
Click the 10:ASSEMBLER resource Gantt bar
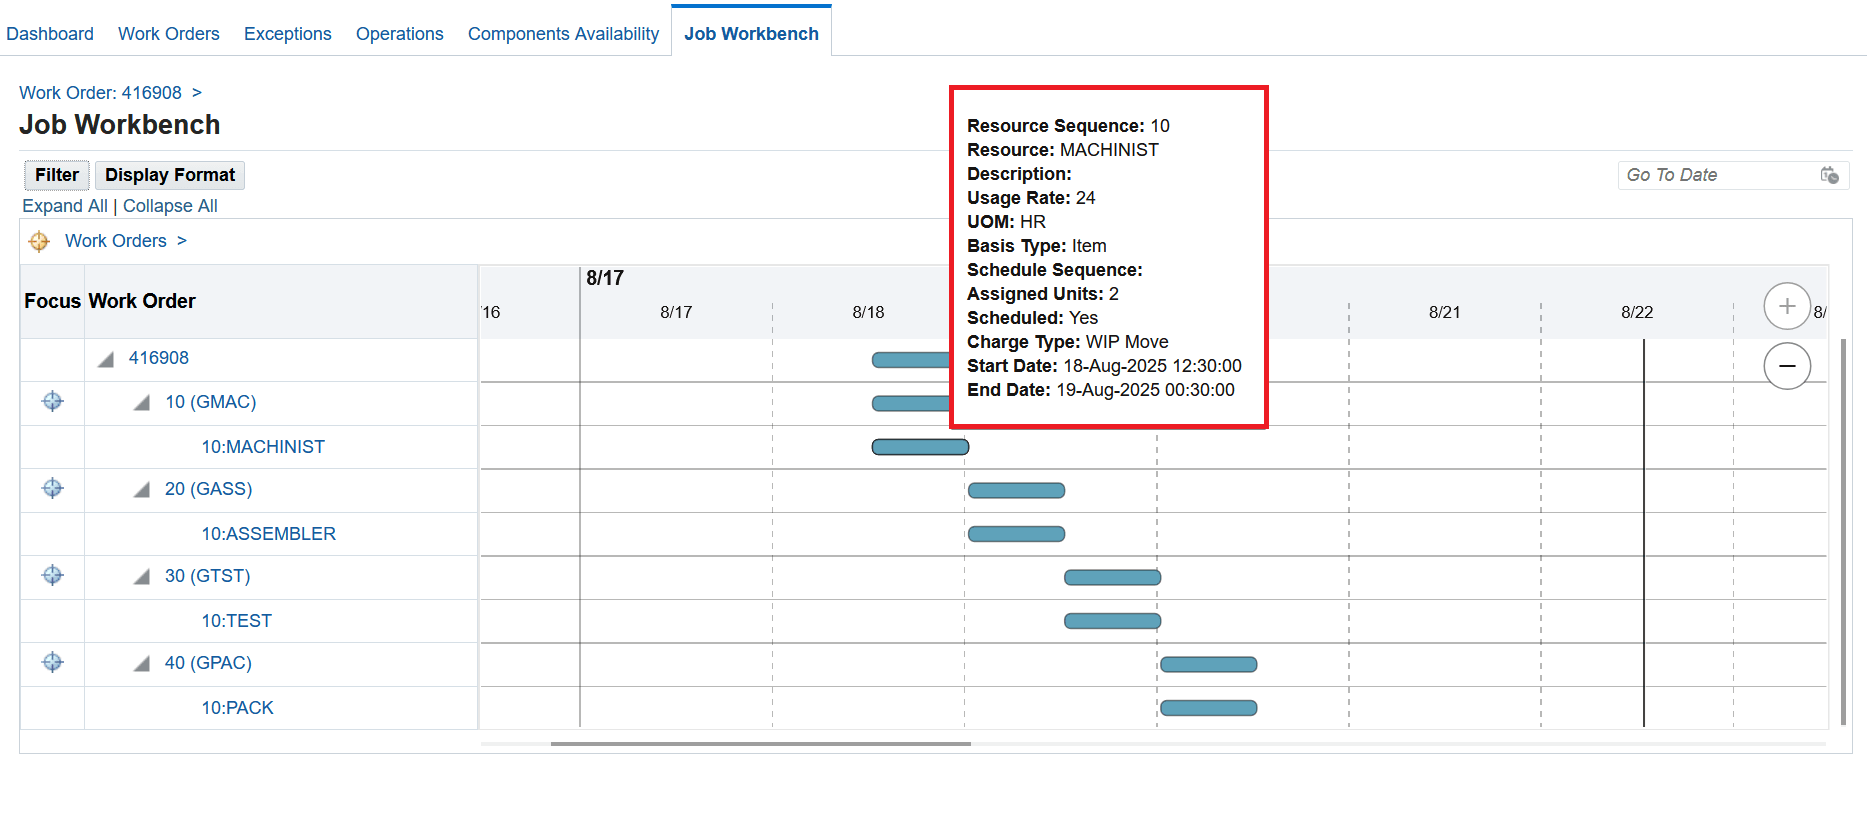1016,534
